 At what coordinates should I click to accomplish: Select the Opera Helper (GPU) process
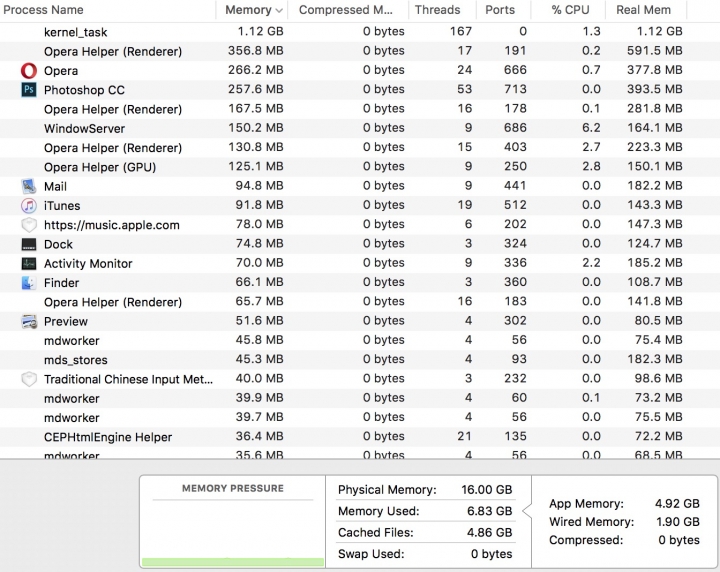(x=360, y=167)
